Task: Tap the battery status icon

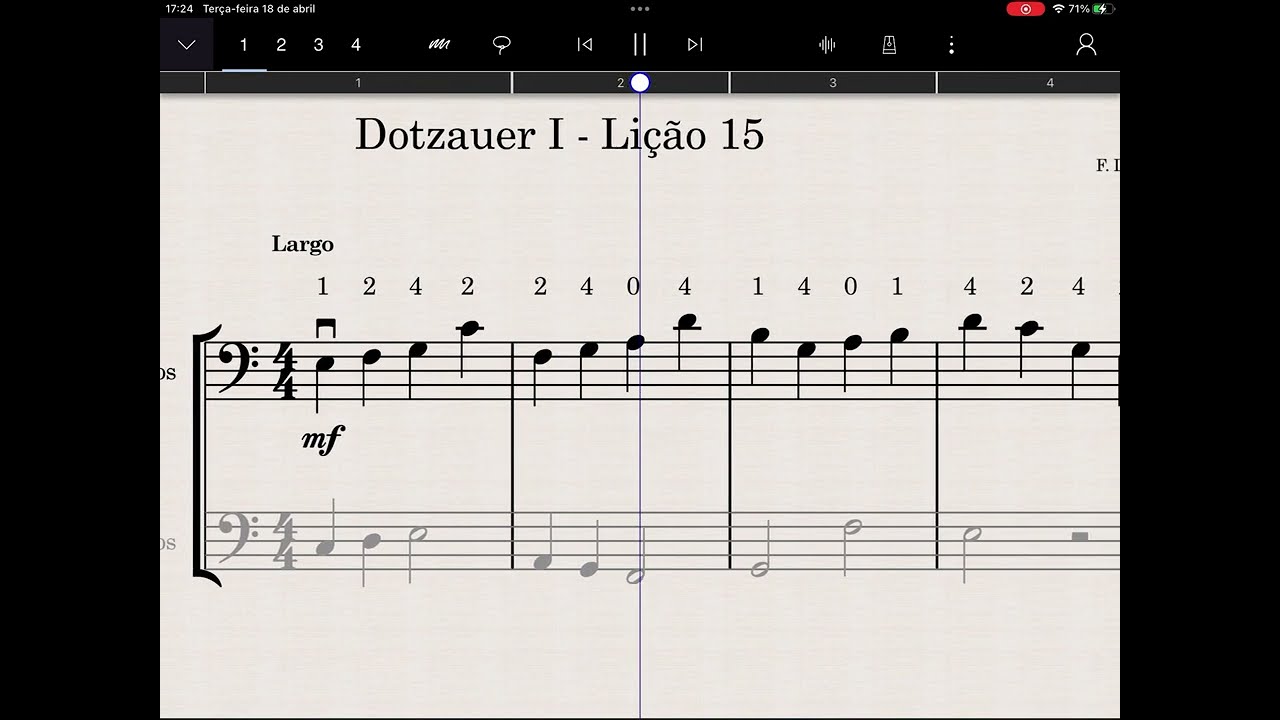Action: point(1103,9)
